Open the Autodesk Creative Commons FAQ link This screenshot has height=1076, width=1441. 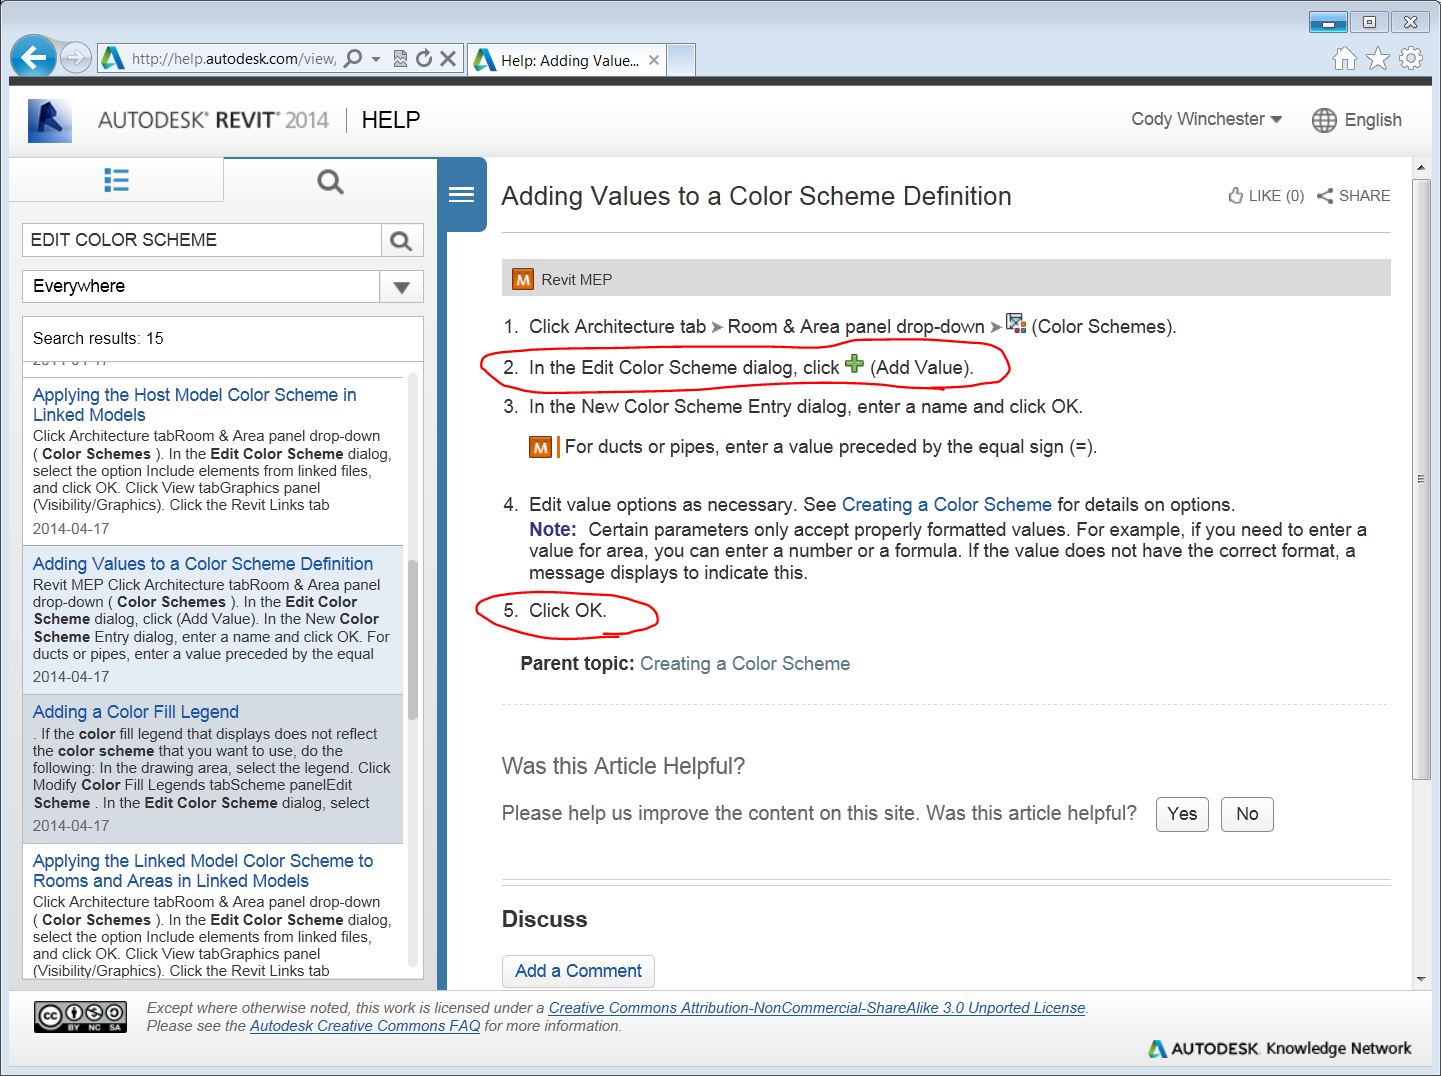pos(365,1026)
